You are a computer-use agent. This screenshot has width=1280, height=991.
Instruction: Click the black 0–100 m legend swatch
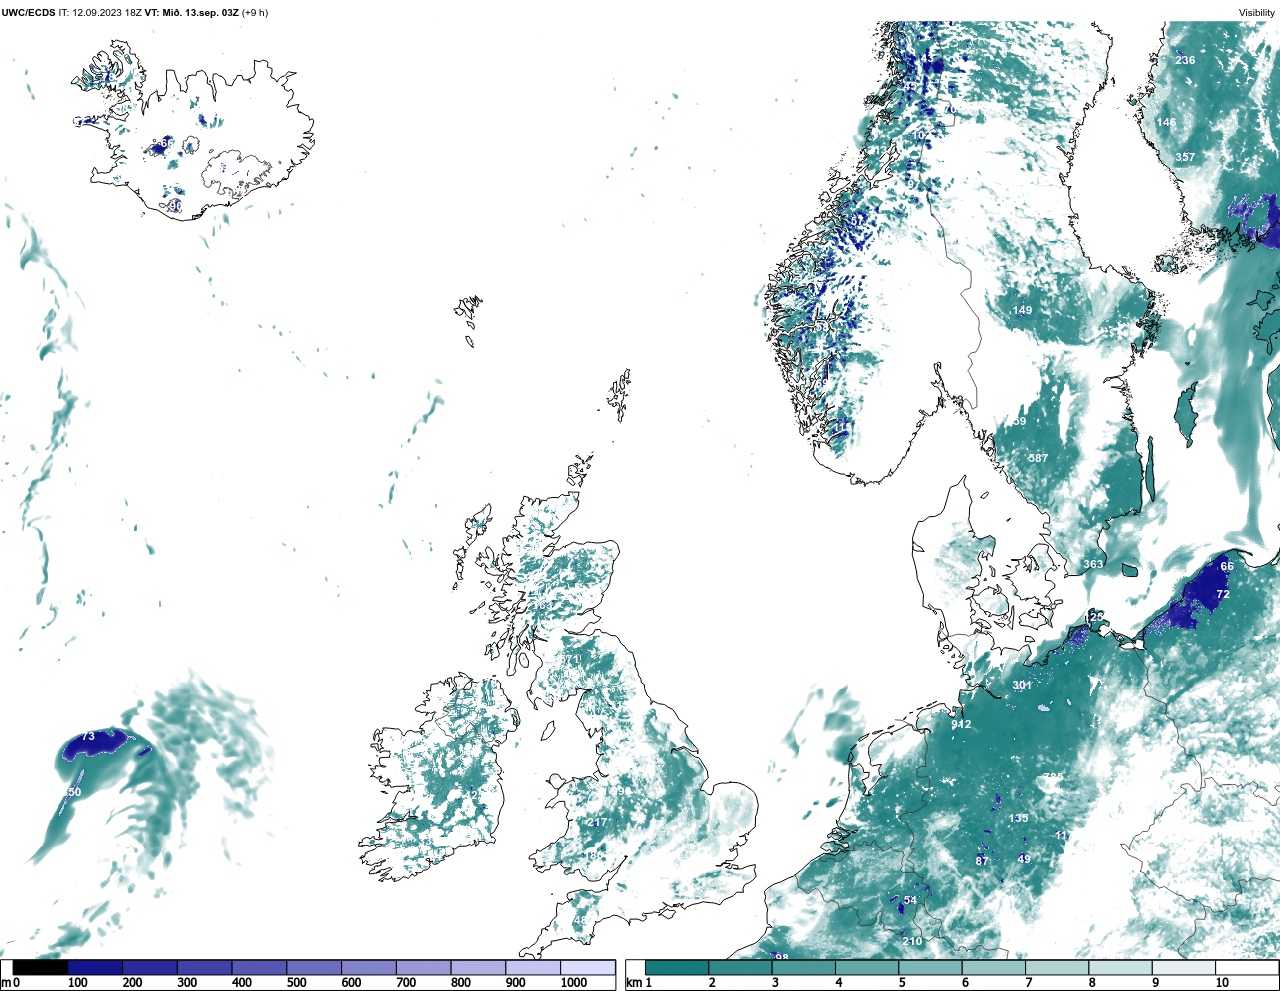pyautogui.click(x=41, y=968)
